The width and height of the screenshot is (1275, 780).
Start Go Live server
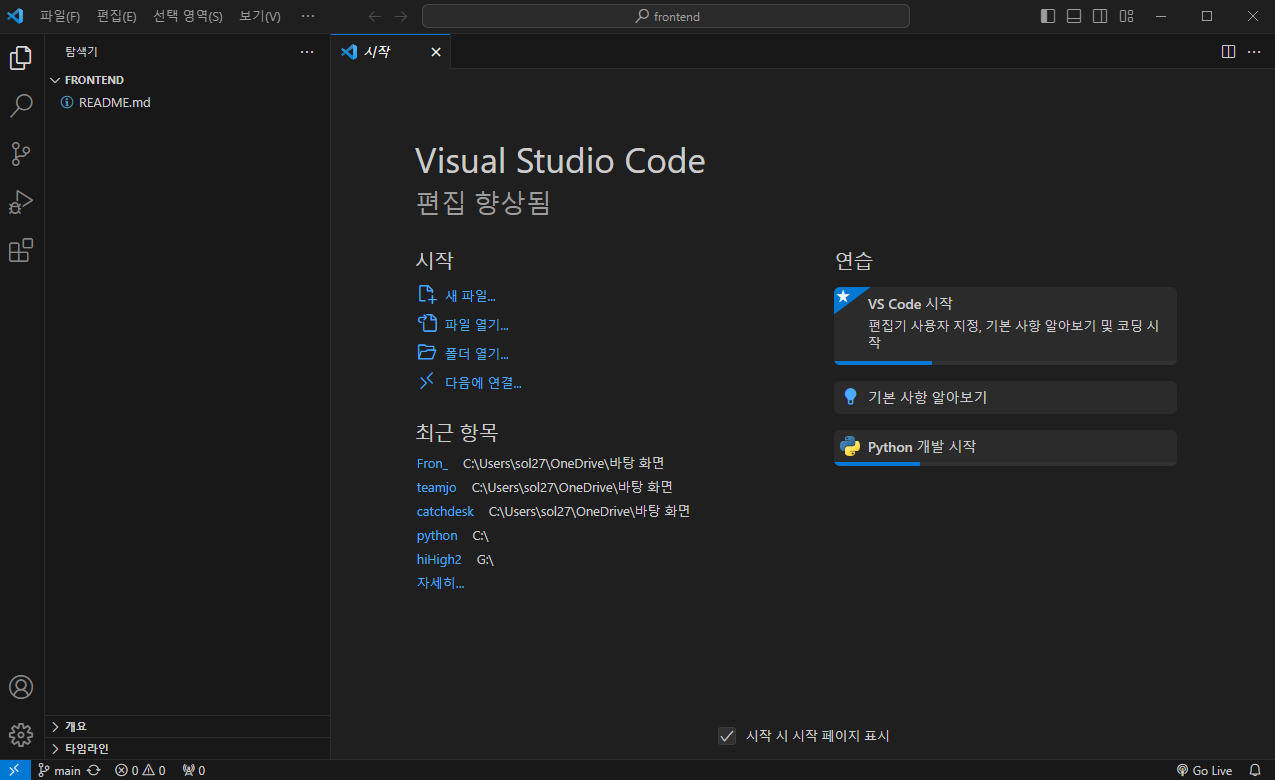point(1204,770)
